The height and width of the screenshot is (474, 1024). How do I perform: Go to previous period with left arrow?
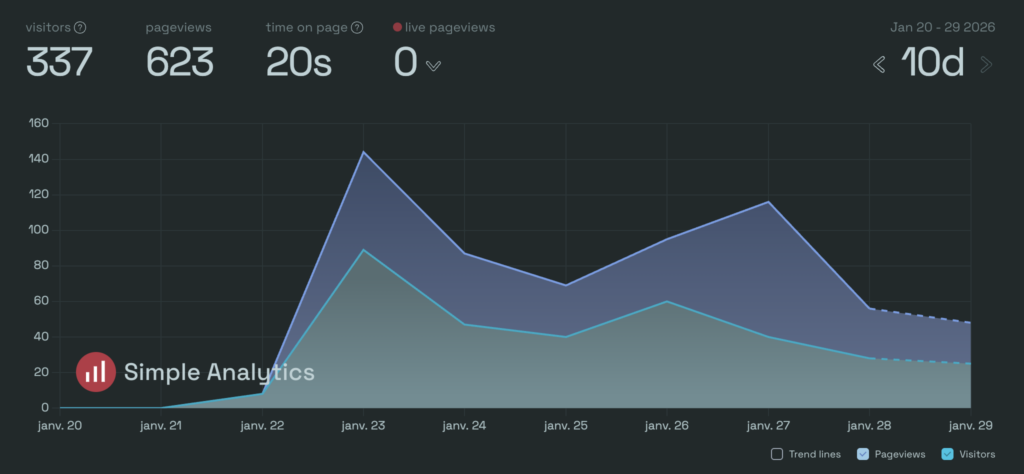(879, 65)
